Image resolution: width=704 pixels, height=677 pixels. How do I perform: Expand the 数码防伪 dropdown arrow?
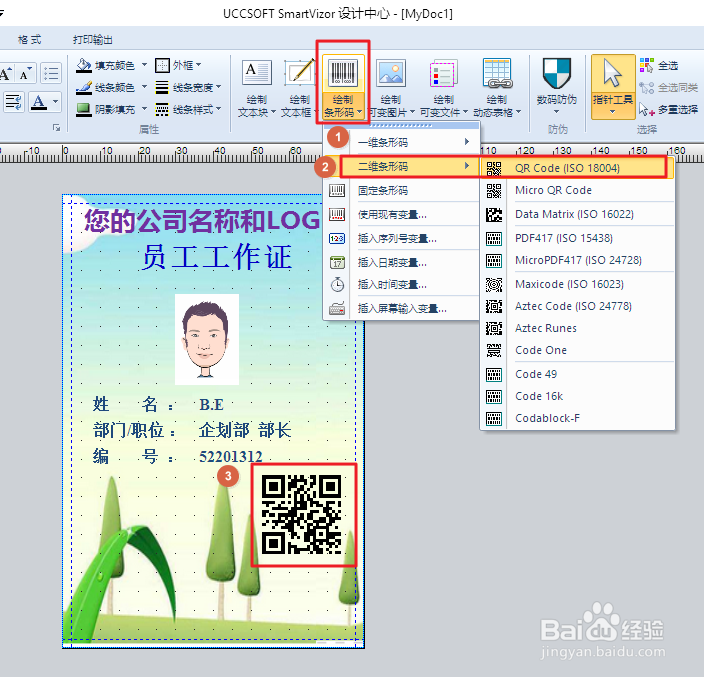557,112
